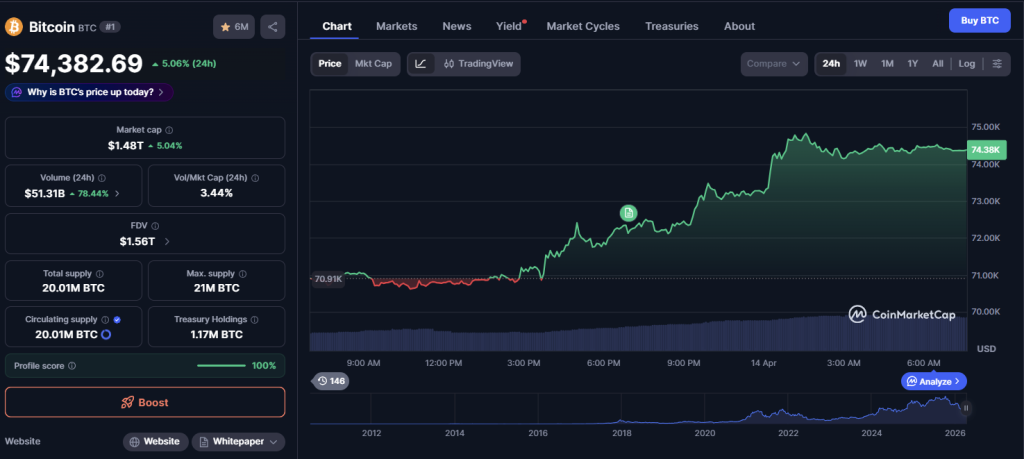Switch to the Market Cycles tab
Viewport: 1024px width, 459px height.
[x=582, y=26]
